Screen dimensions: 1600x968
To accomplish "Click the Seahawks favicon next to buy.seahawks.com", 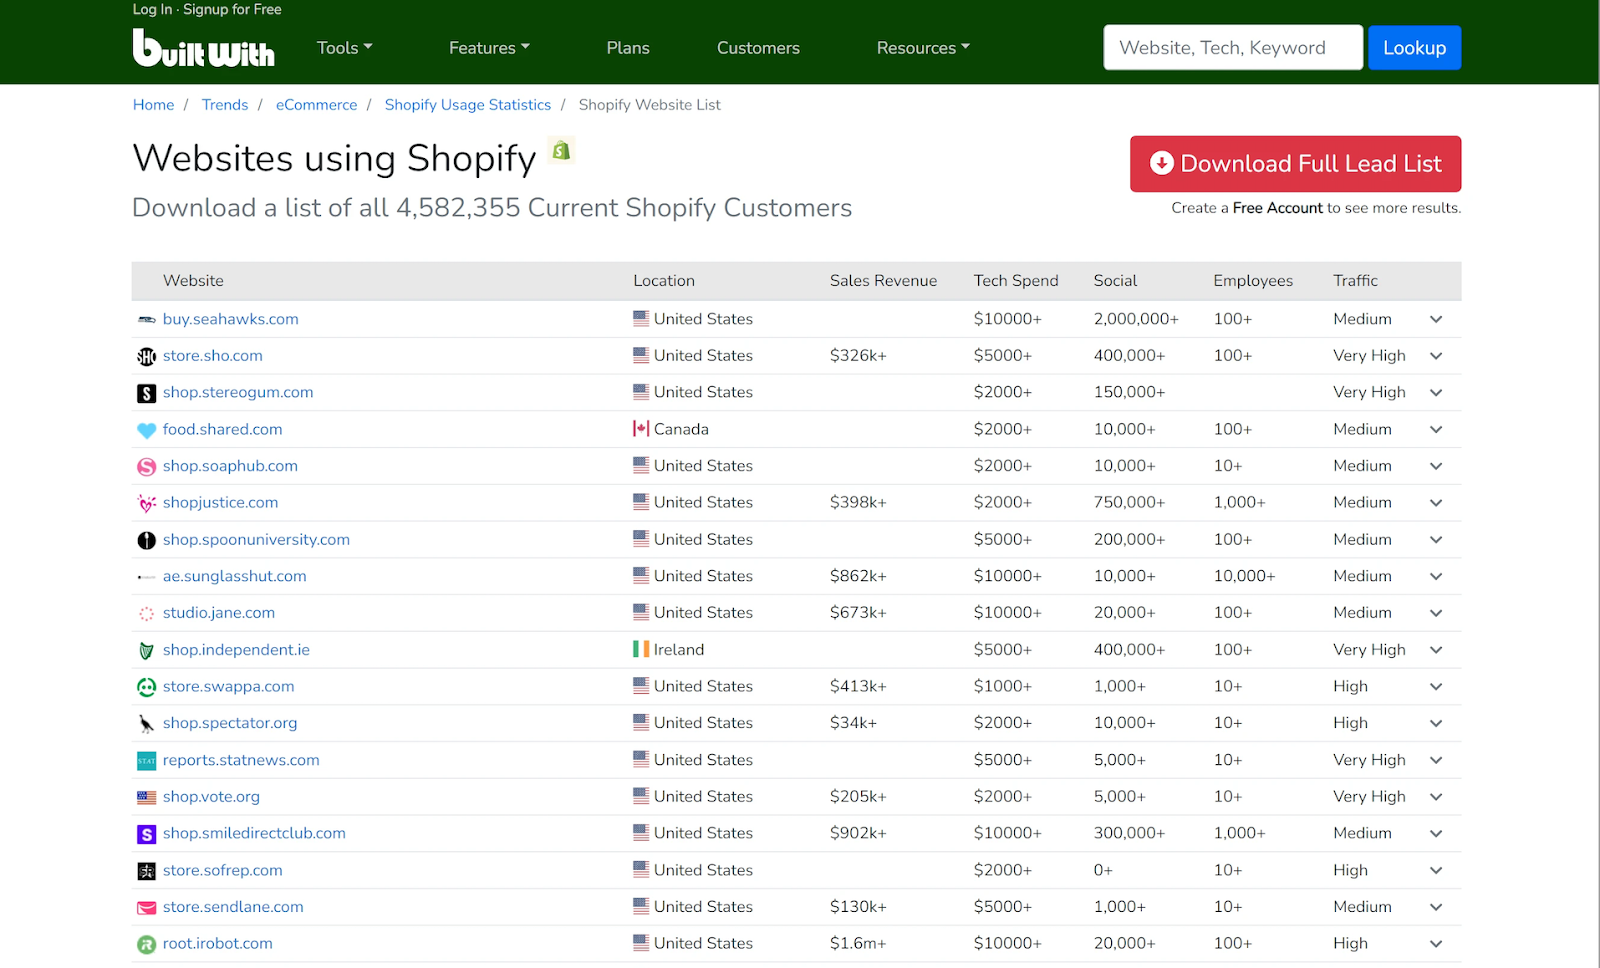I will pos(146,319).
